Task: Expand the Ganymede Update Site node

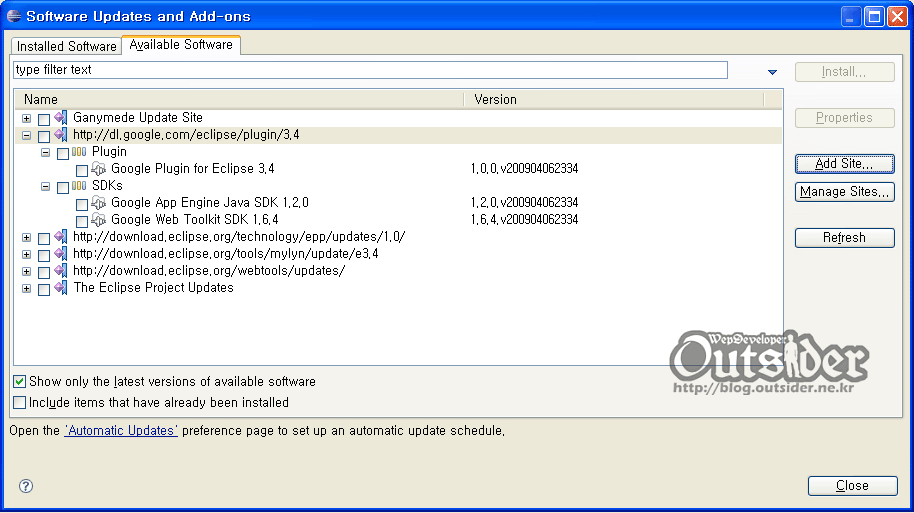Action: pyautogui.click(x=26, y=118)
